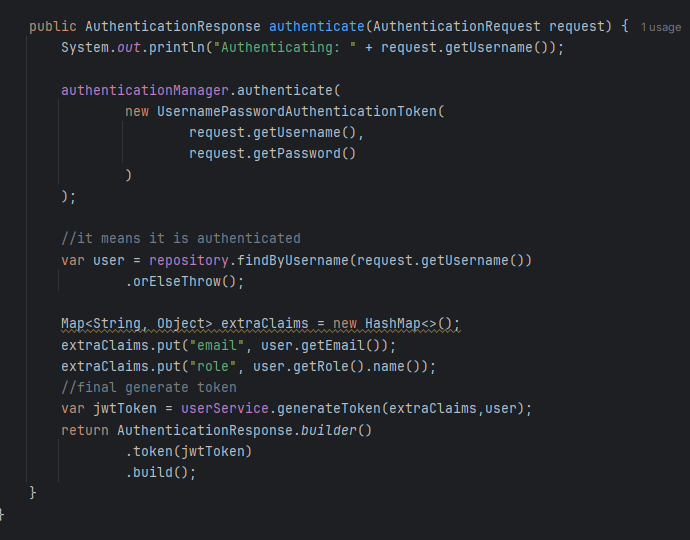
Task: Select the AuthenticationRequest parameter type
Action: tap(456, 26)
